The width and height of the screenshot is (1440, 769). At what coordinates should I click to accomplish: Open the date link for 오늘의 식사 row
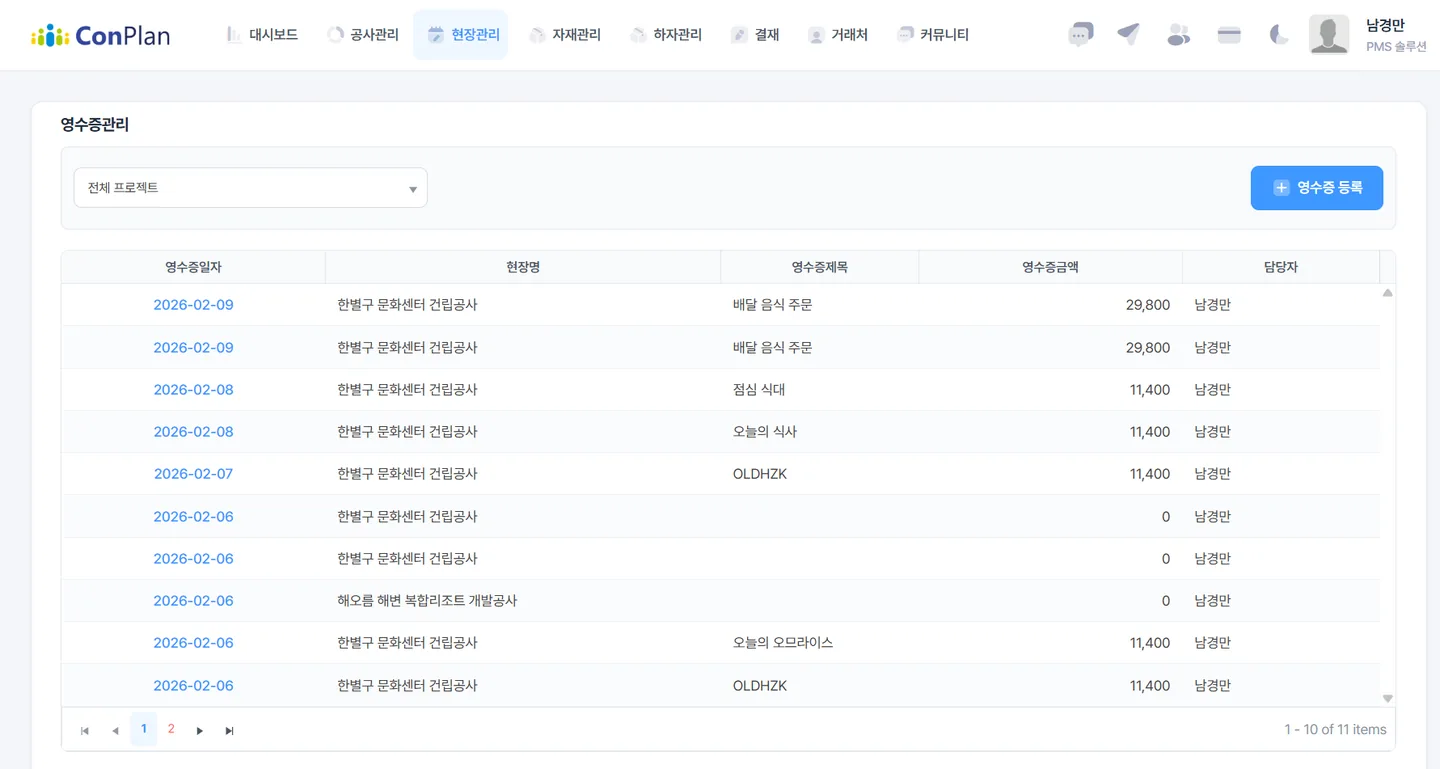(x=193, y=432)
